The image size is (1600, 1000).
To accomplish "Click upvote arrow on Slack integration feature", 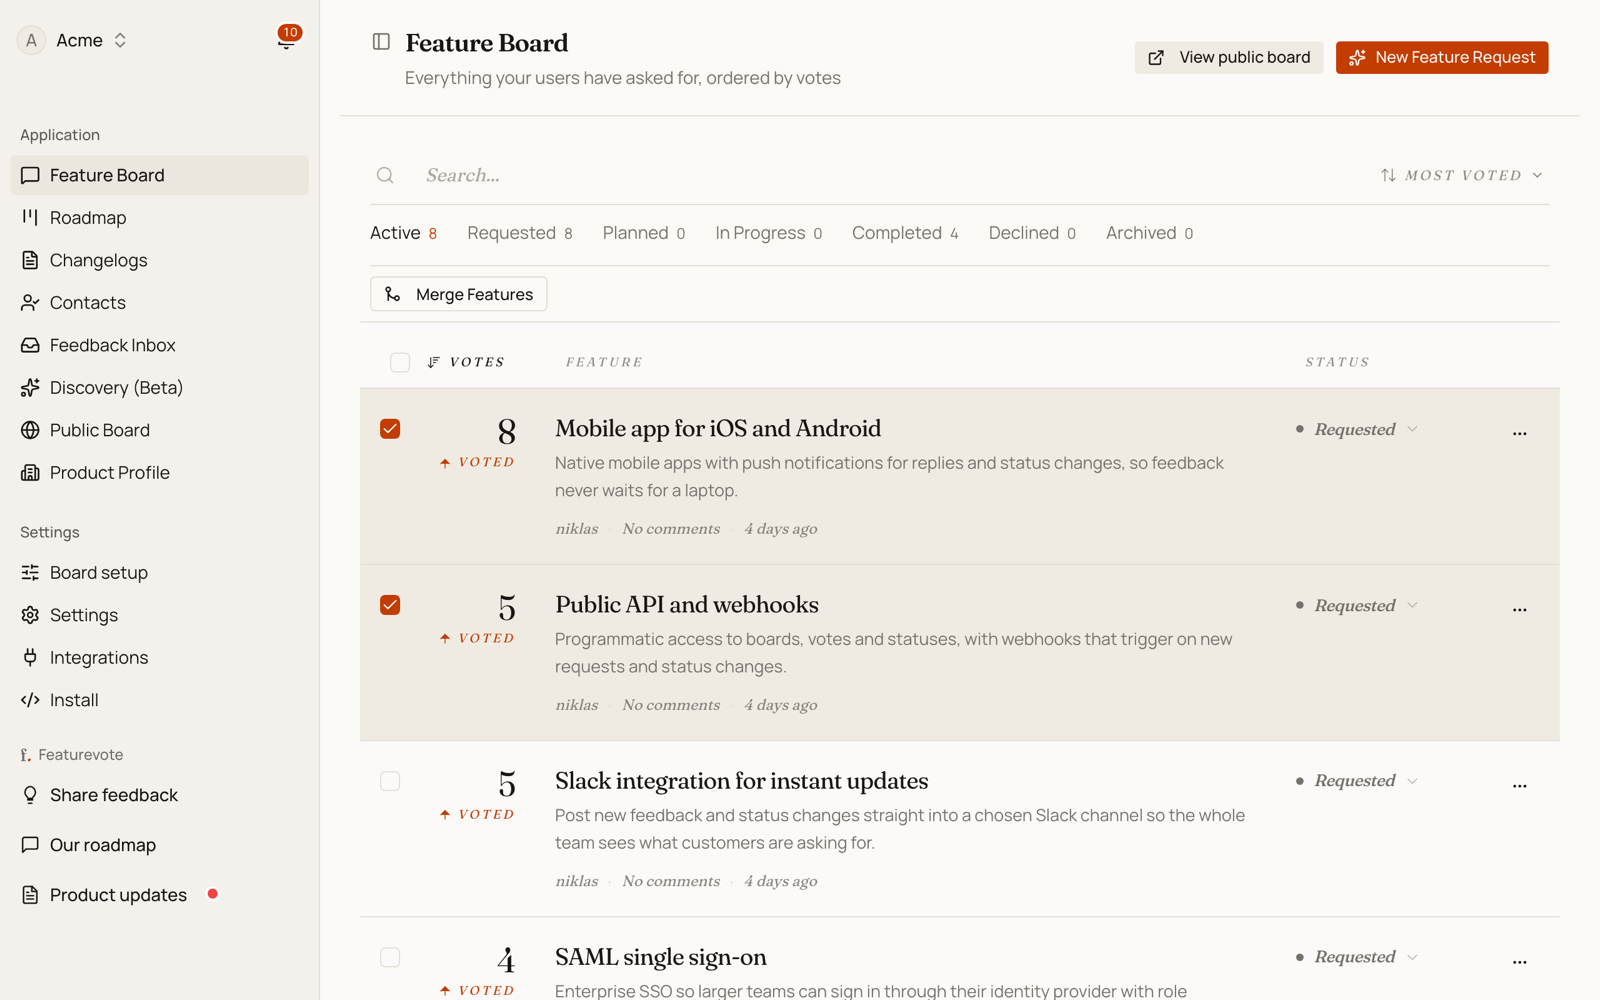I will point(445,814).
